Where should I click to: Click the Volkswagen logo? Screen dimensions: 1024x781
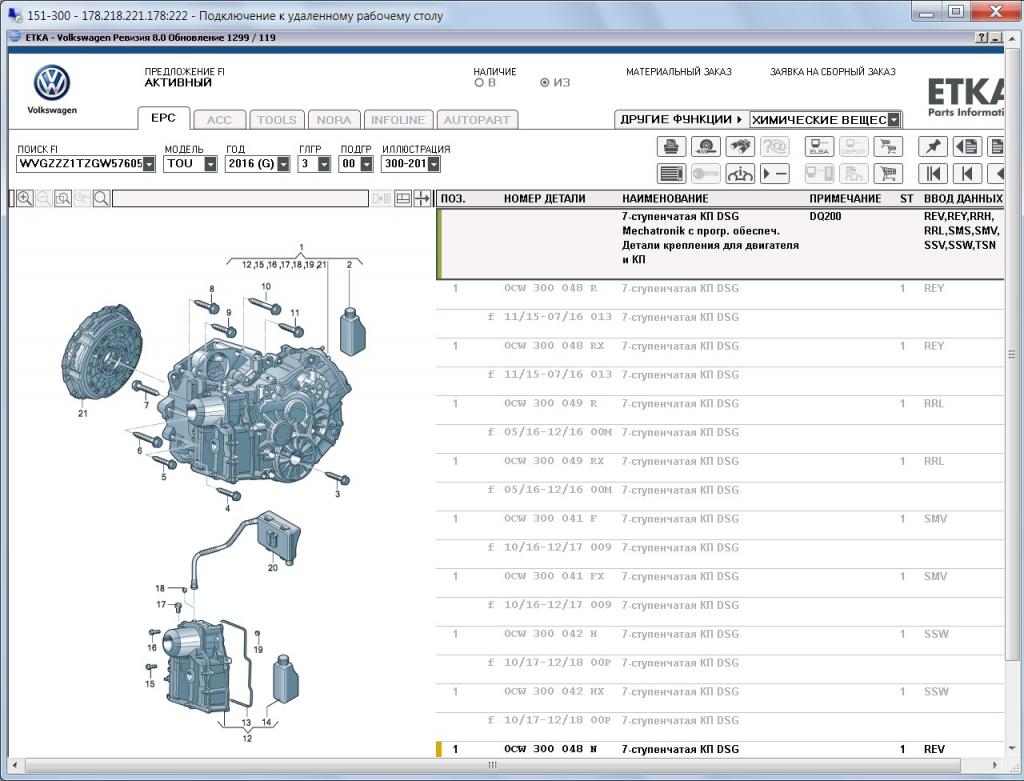[x=52, y=83]
